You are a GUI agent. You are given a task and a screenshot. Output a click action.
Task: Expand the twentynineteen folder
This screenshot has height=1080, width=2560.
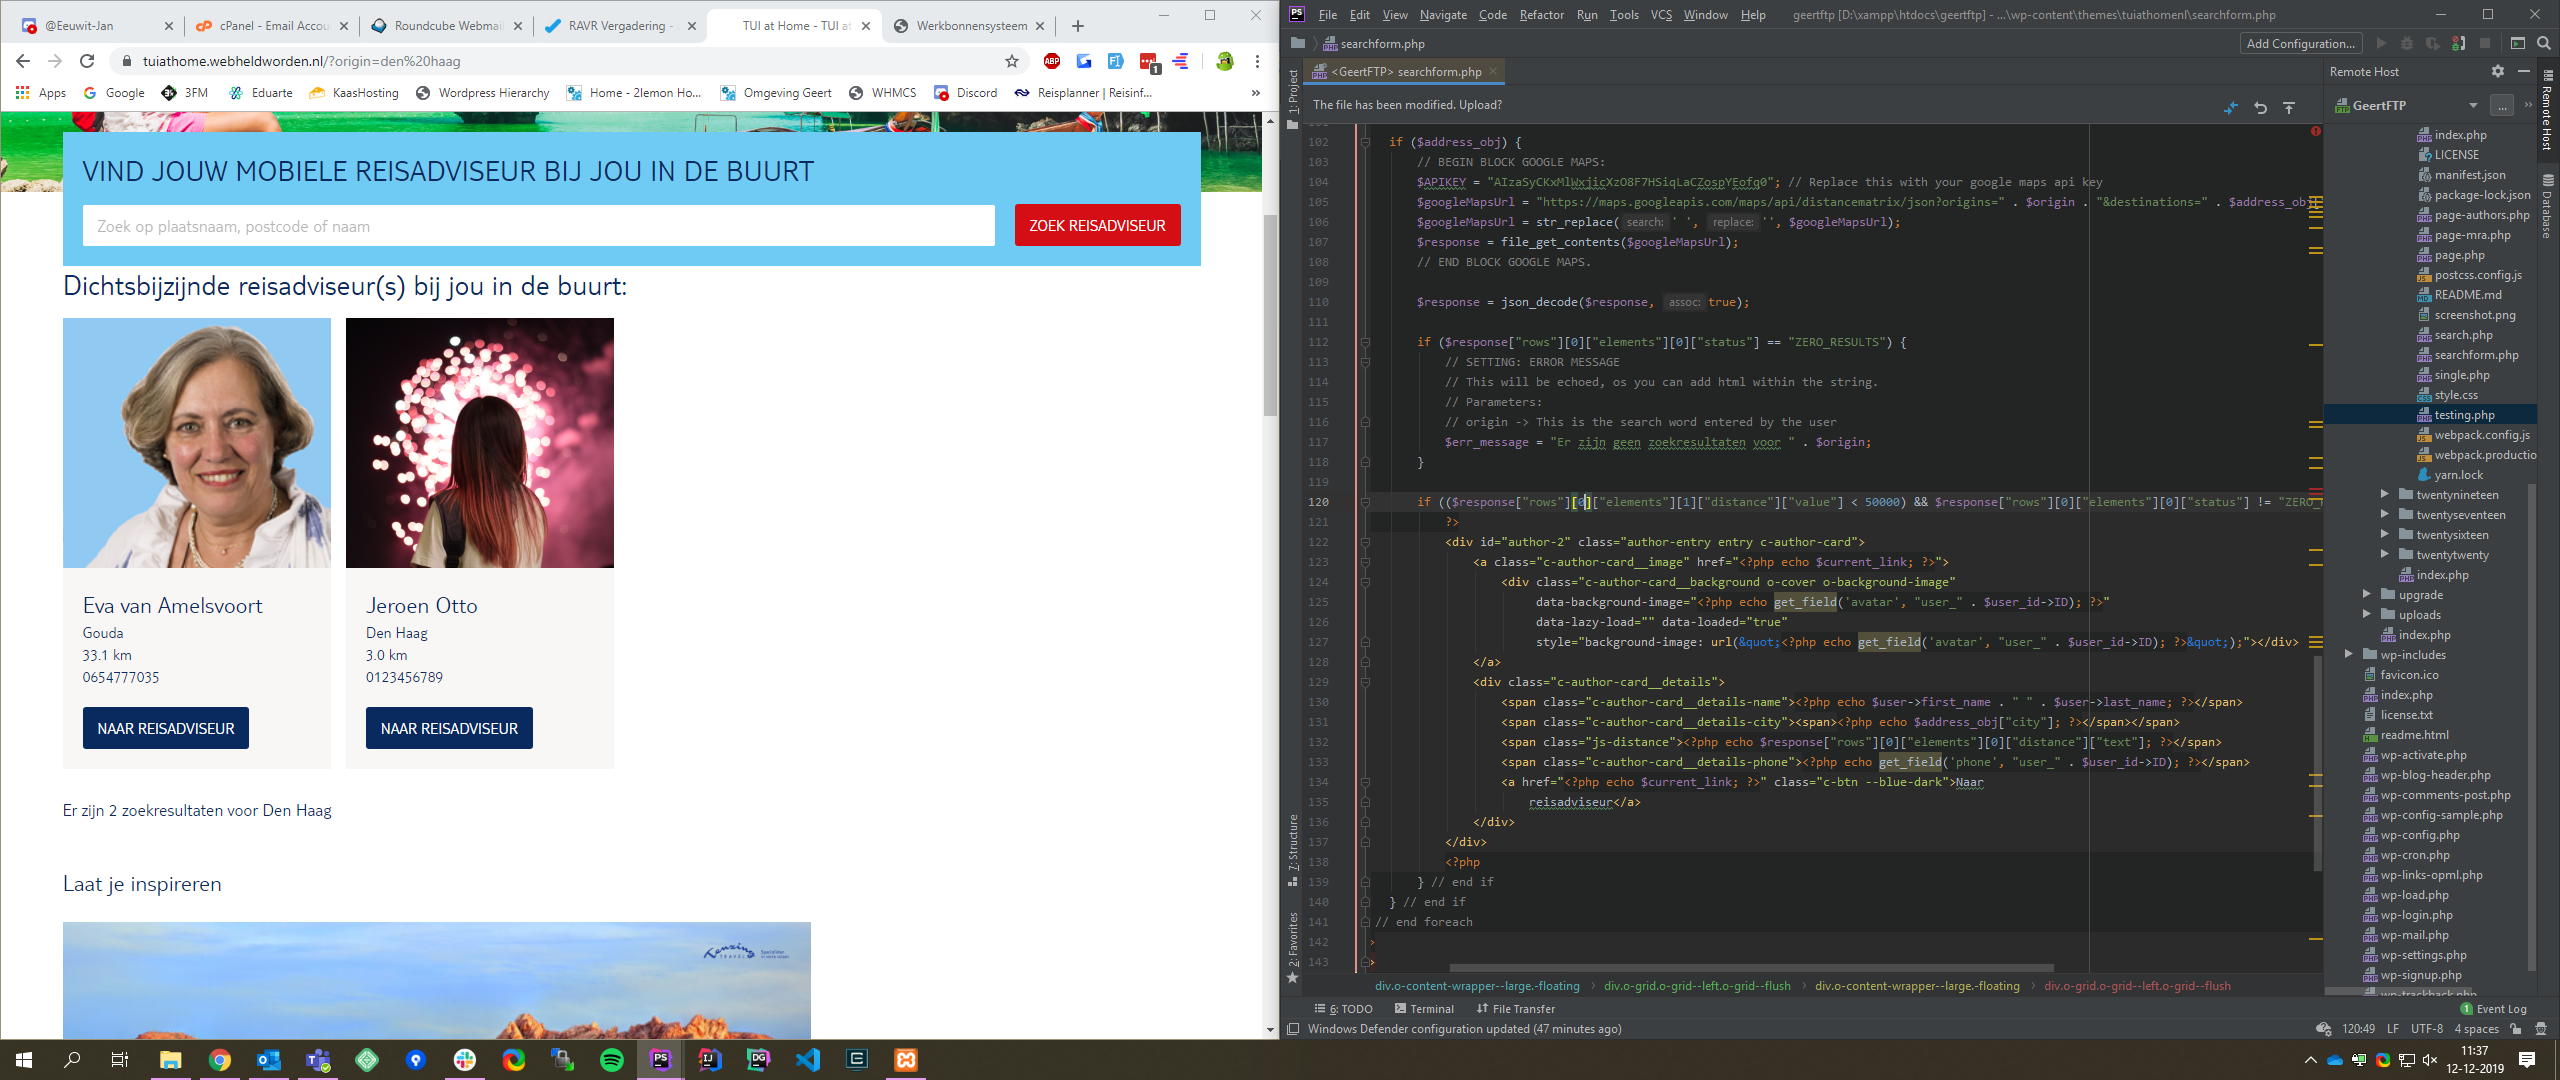pos(2384,495)
